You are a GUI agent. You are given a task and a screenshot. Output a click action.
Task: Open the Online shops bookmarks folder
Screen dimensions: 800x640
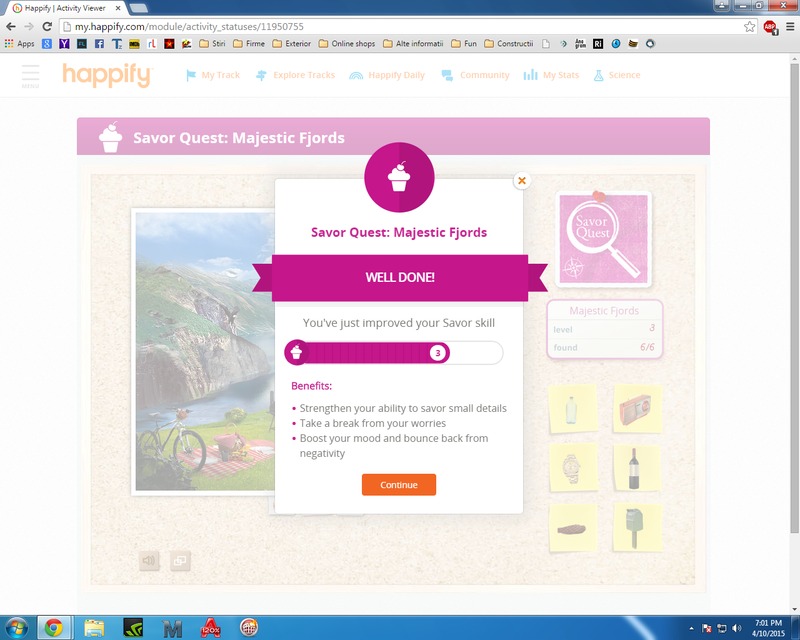[347, 44]
